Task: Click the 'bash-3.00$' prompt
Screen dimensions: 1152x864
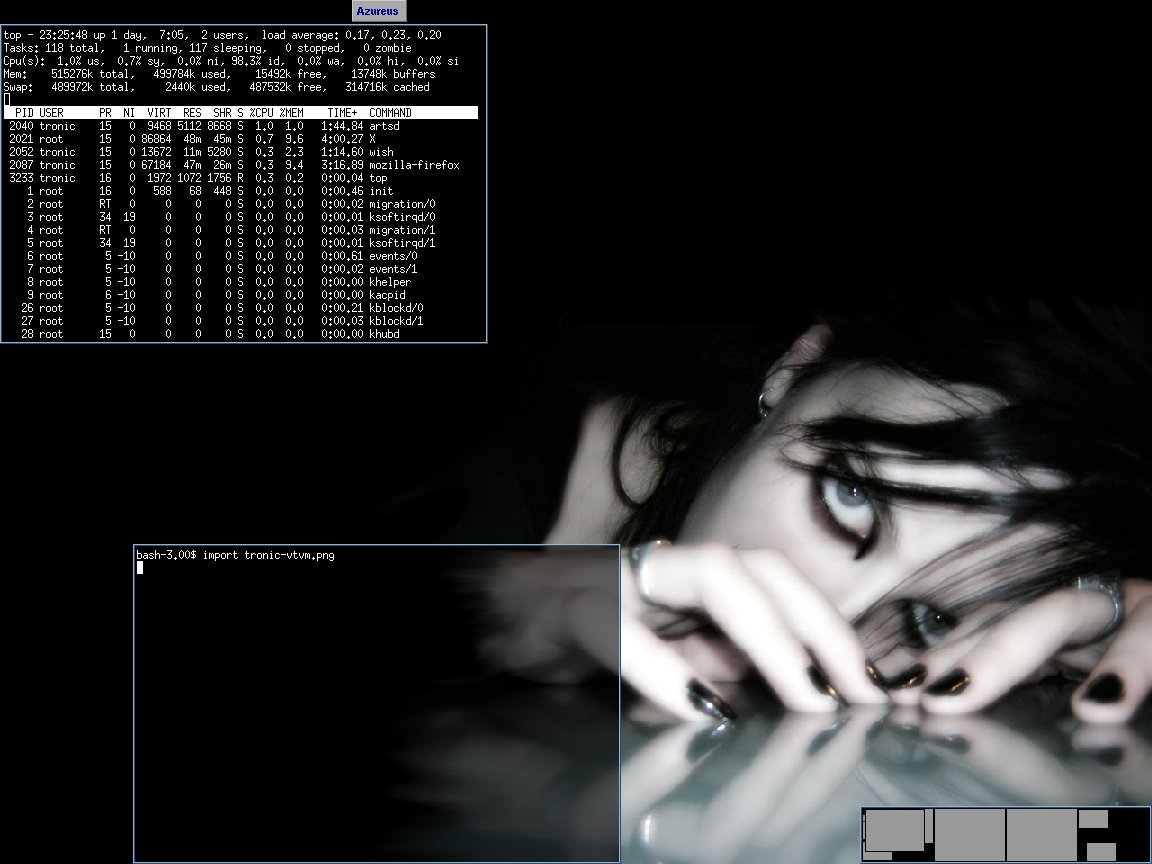Action: coord(166,555)
